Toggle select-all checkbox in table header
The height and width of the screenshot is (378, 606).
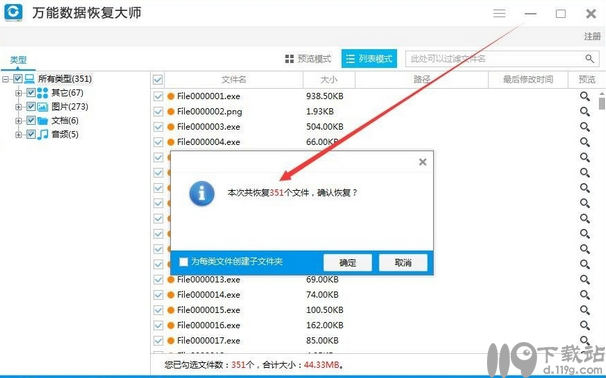click(158, 80)
